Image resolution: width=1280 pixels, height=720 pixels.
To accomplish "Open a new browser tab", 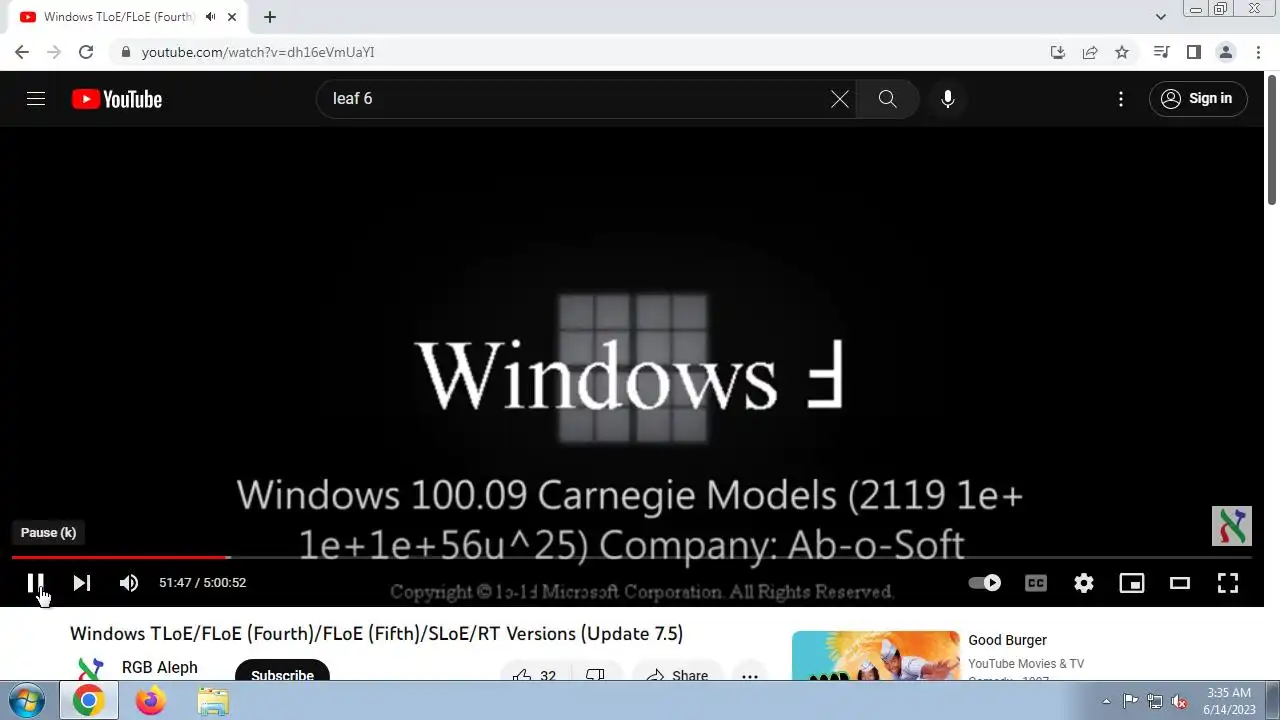I will (x=270, y=17).
